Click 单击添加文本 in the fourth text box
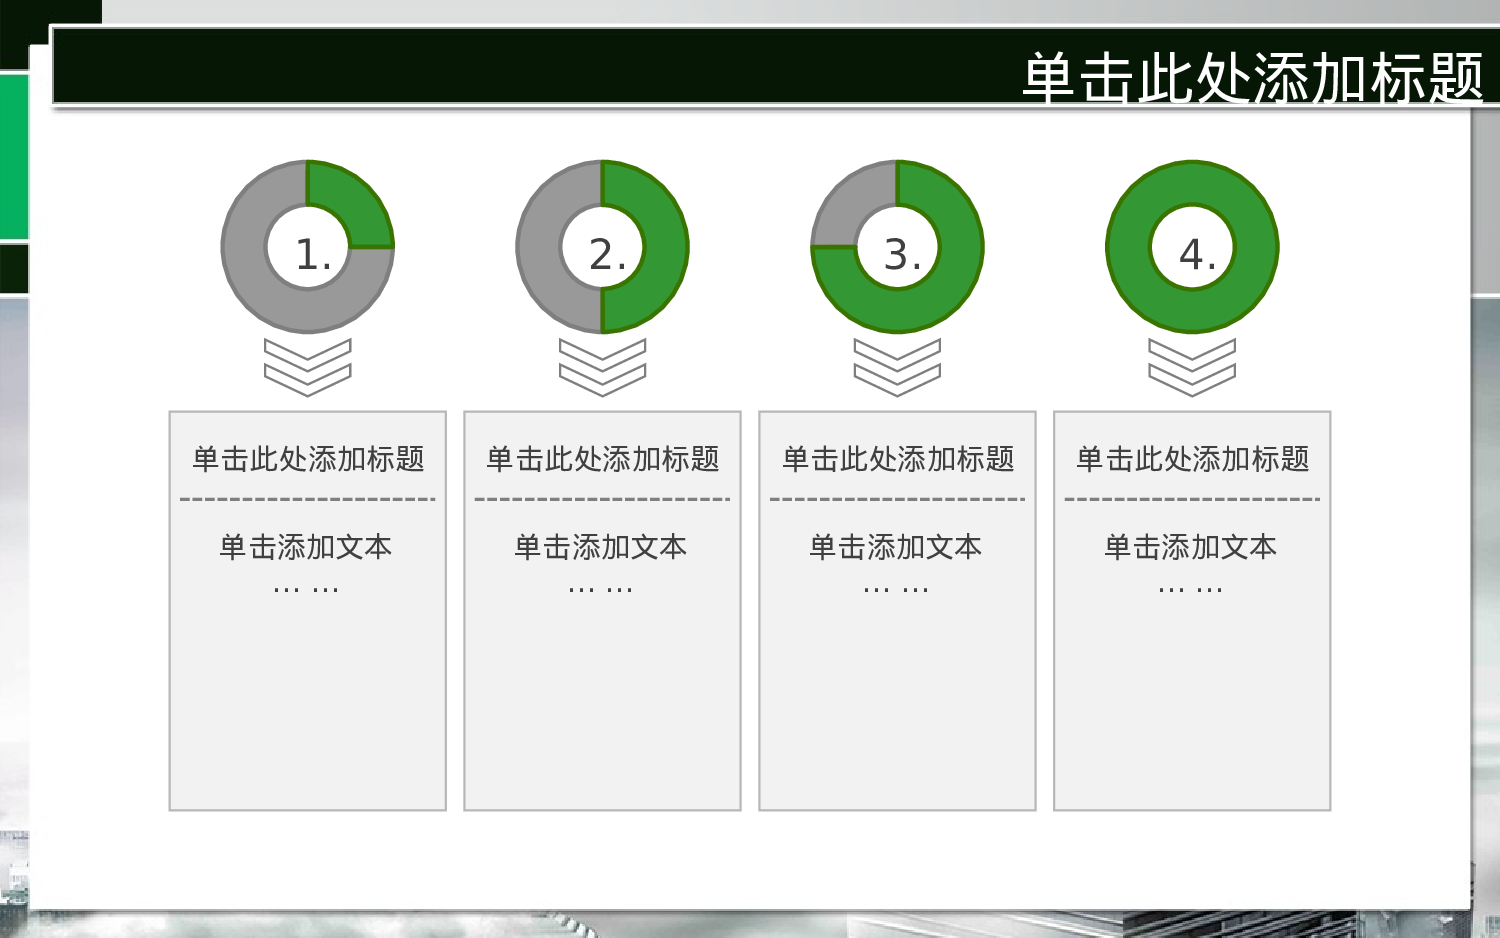1500x938 pixels. [x=1191, y=548]
